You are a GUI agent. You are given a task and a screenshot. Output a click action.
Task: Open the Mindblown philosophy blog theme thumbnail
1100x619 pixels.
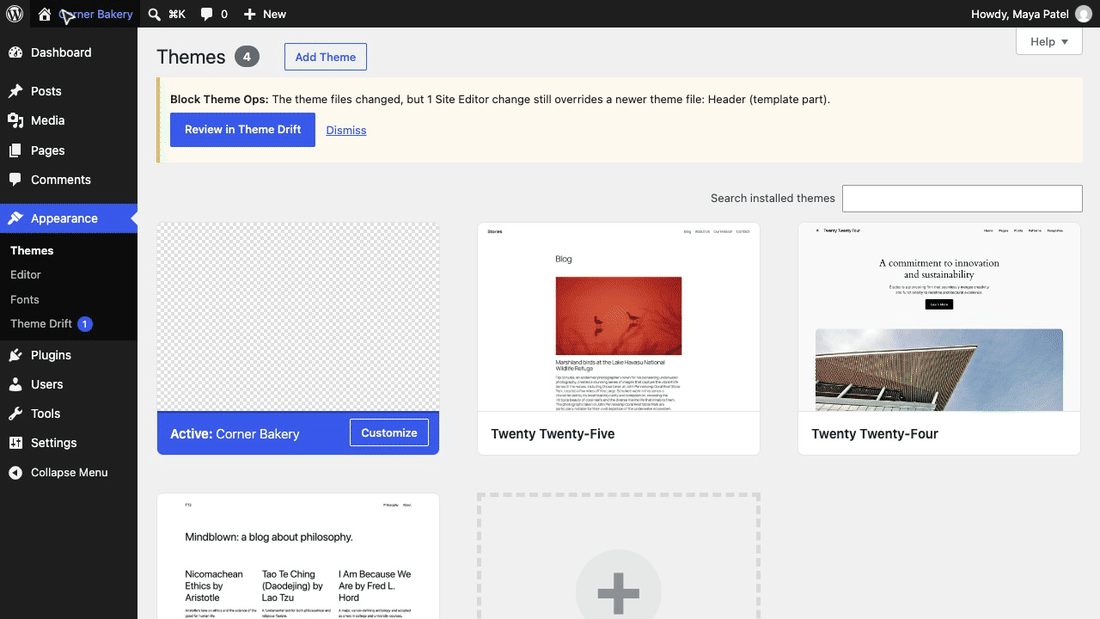pyautogui.click(x=298, y=556)
